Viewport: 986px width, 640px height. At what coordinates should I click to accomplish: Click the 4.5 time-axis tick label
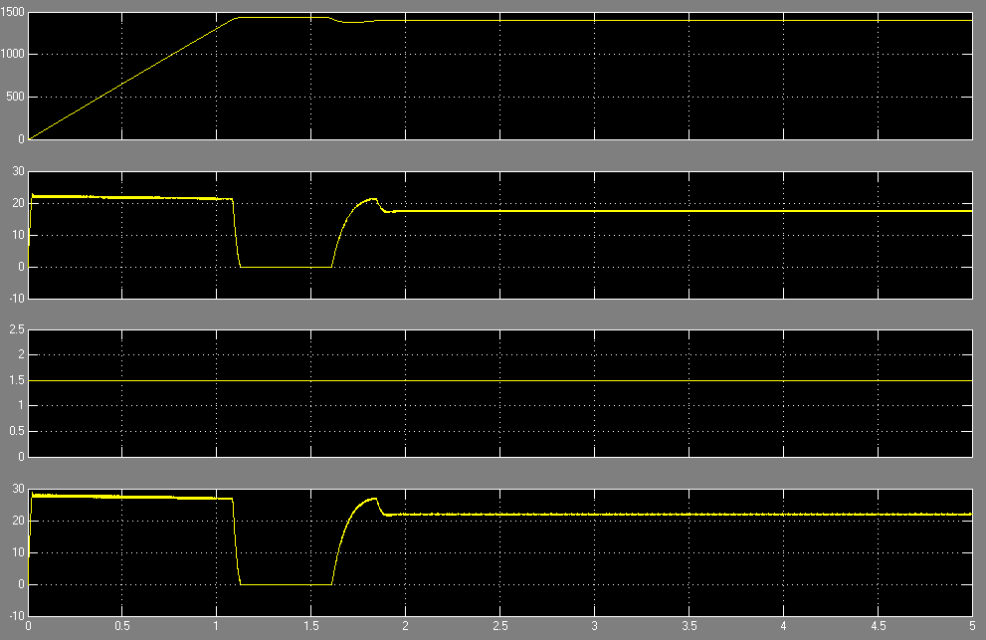point(878,626)
